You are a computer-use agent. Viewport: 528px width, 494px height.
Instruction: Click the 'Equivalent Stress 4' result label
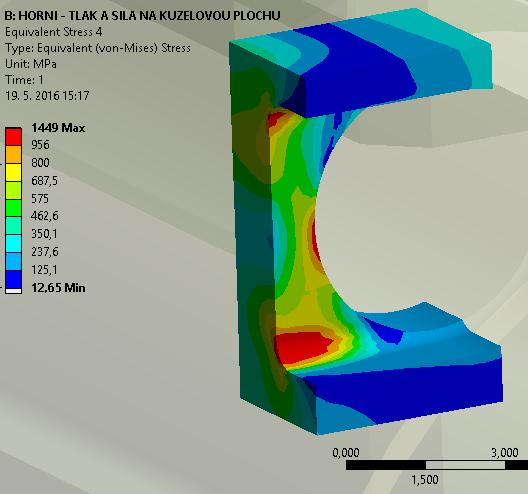click(x=54, y=32)
